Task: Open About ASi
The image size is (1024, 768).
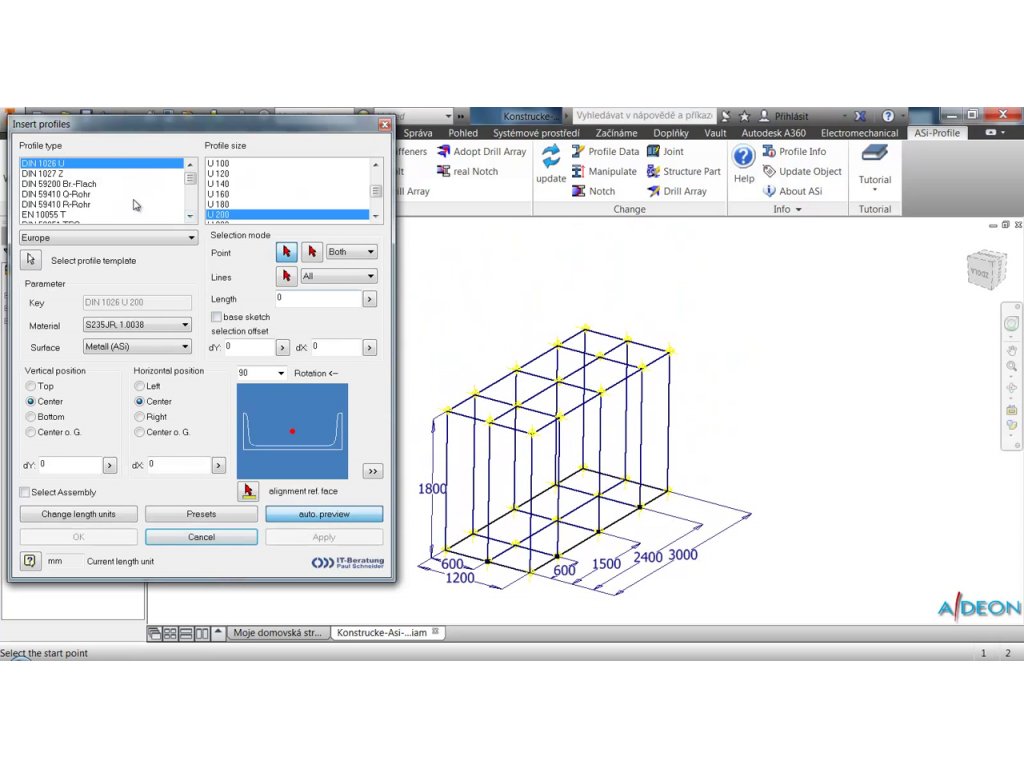Action: 792,191
